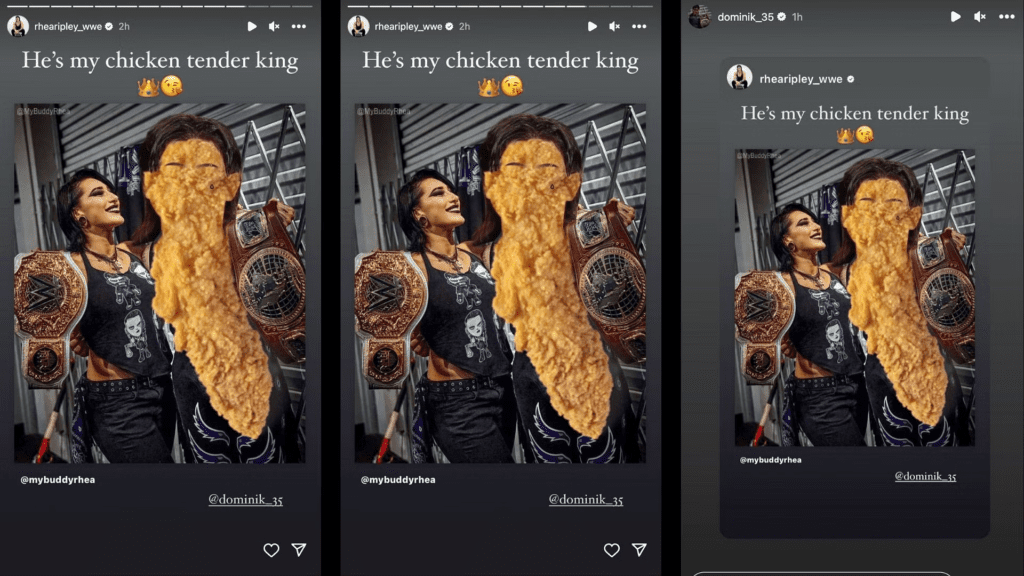The height and width of the screenshot is (576, 1024).
Task: Share the first story via send icon
Action: (x=299, y=550)
